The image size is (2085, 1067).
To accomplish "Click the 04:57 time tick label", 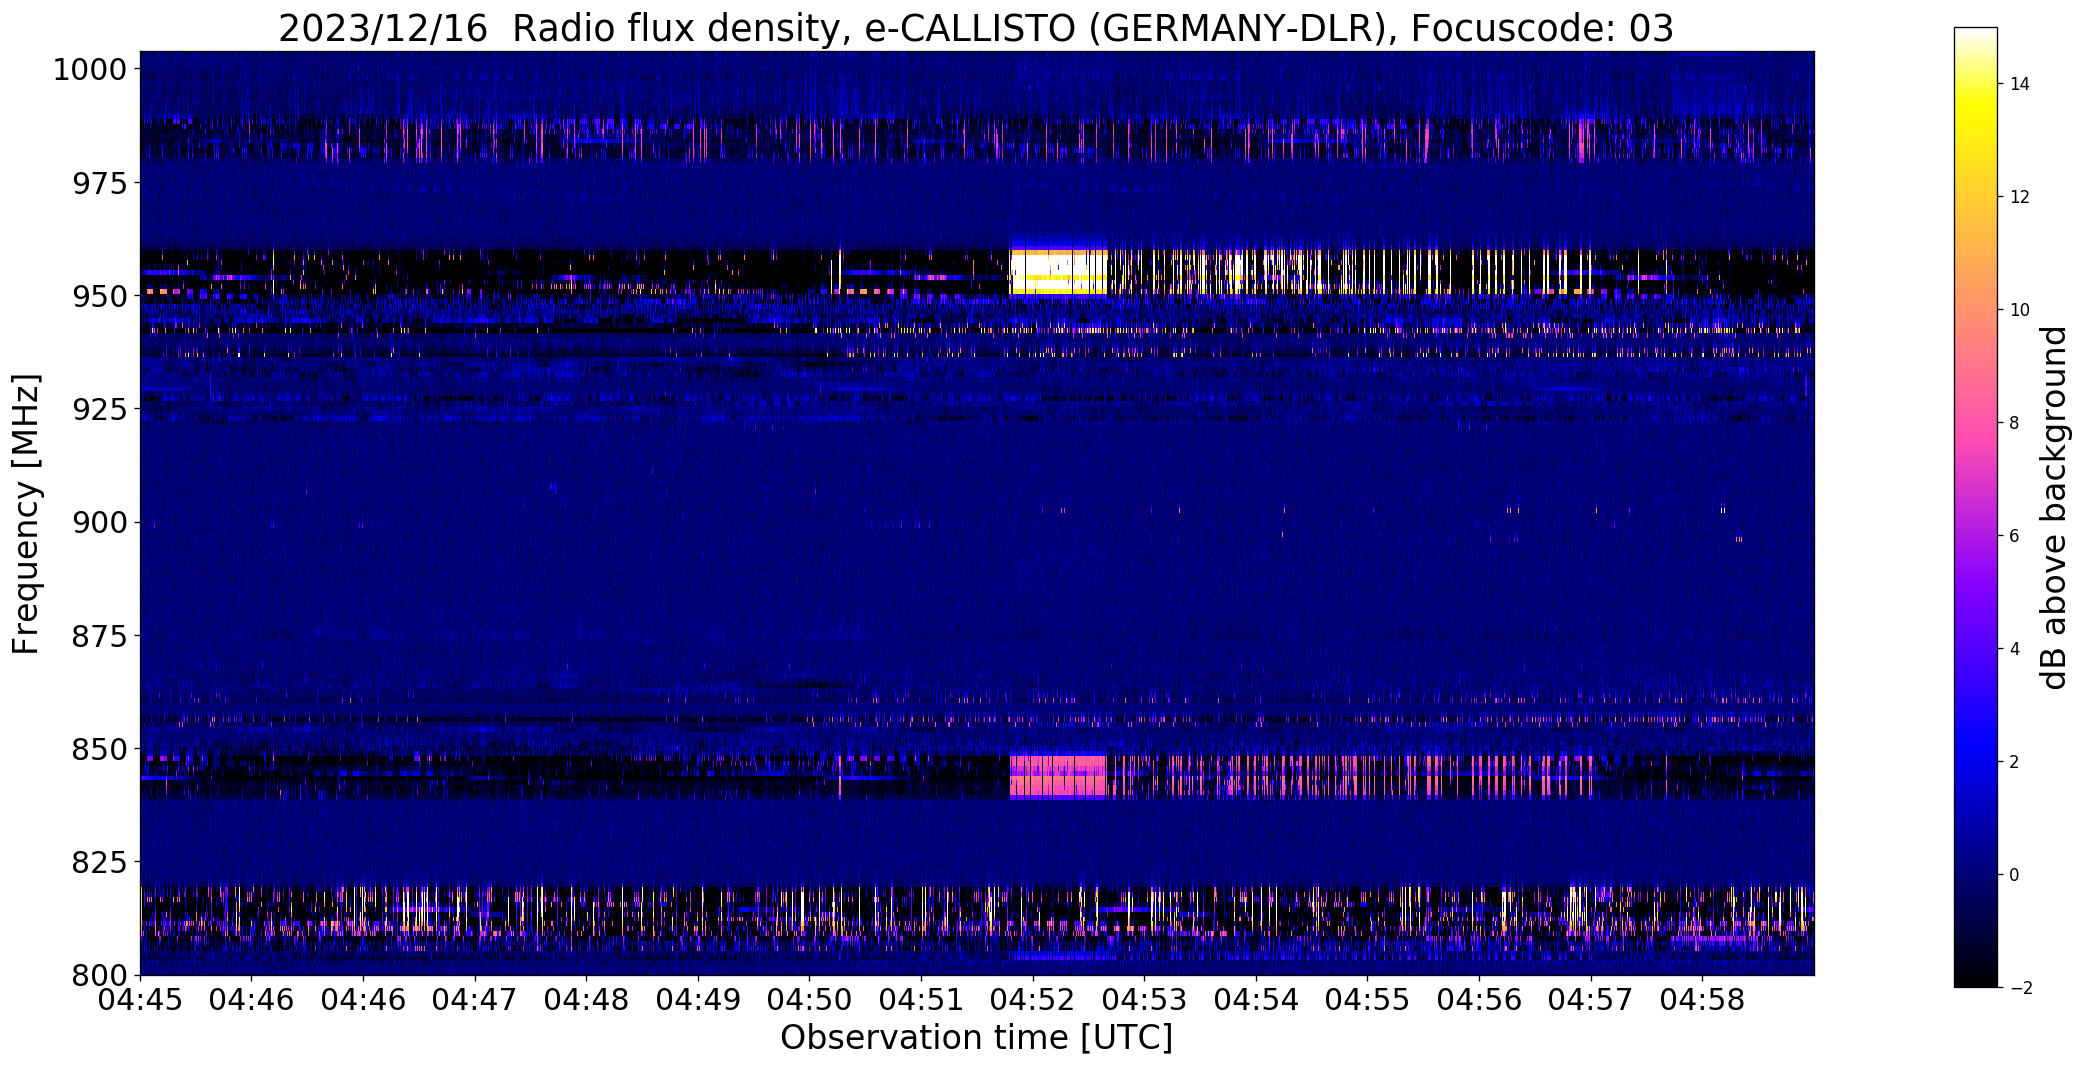I will click(1591, 1000).
